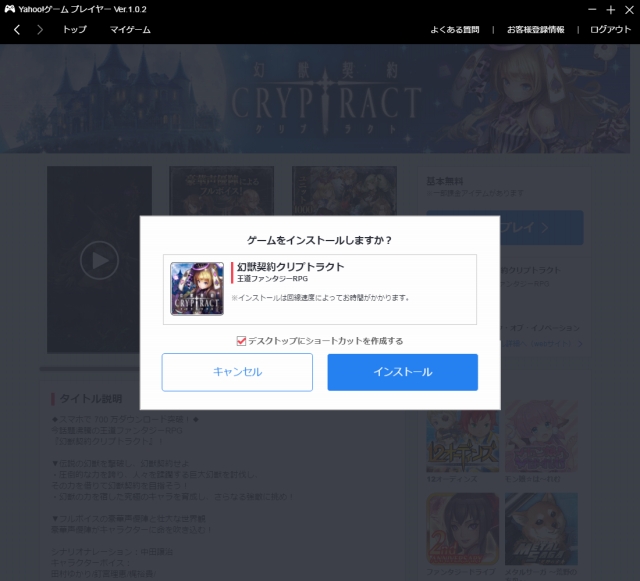This screenshot has height=581, width=640.
Task: Click the 幻獣契約クリプトラクト title in the dialog
Action: coord(291,267)
